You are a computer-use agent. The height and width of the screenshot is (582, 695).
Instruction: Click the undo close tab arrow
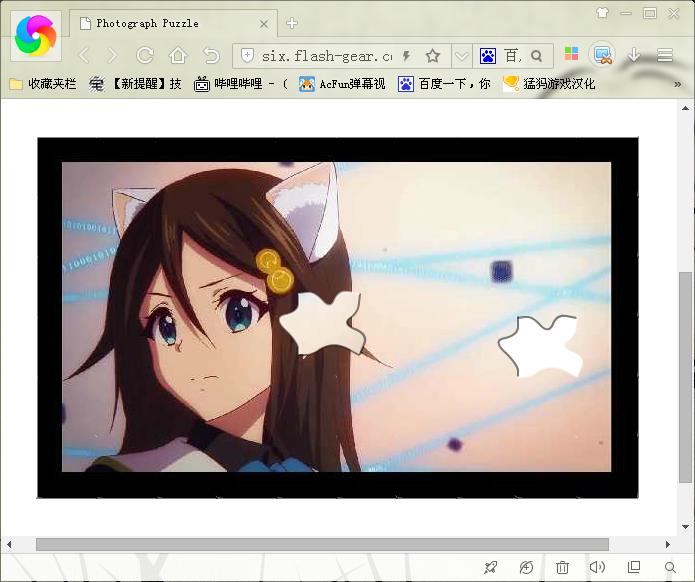(211, 56)
